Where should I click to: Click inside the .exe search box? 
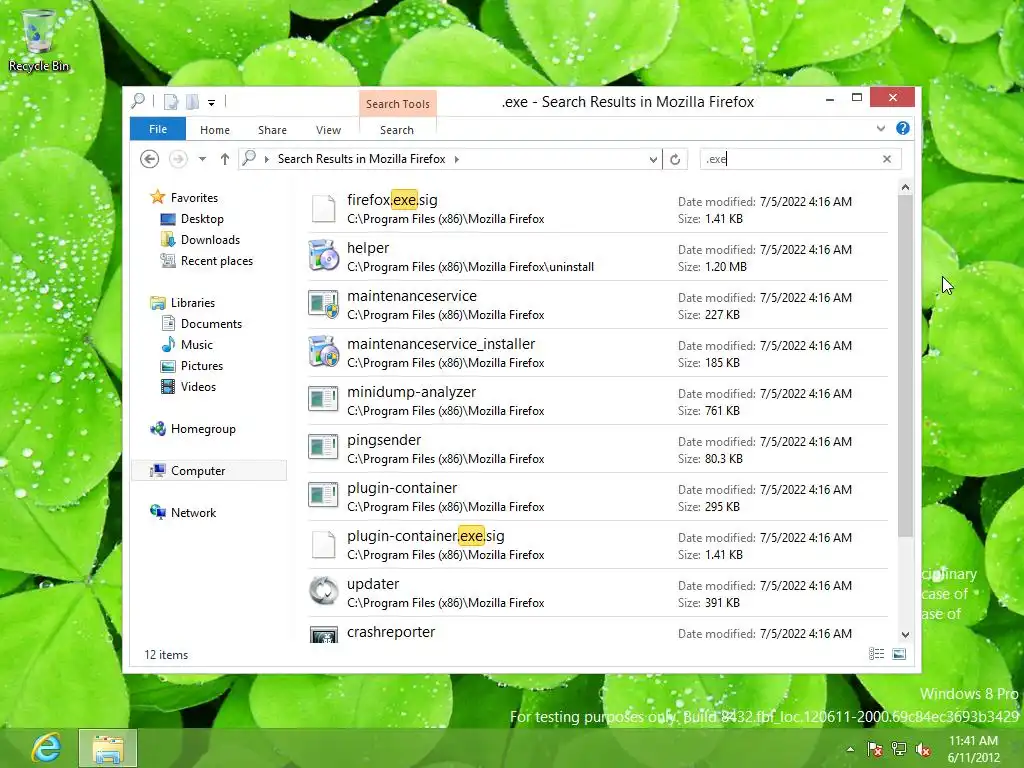(x=790, y=159)
